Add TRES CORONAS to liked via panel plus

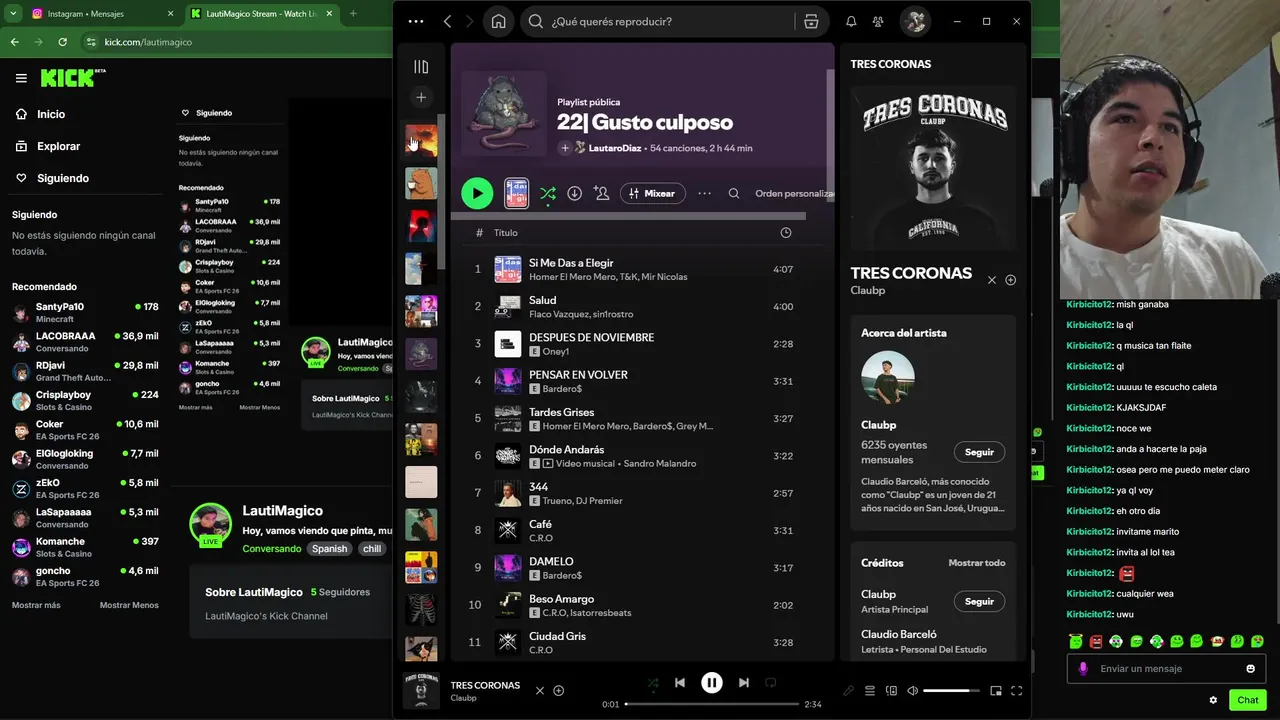1010,280
